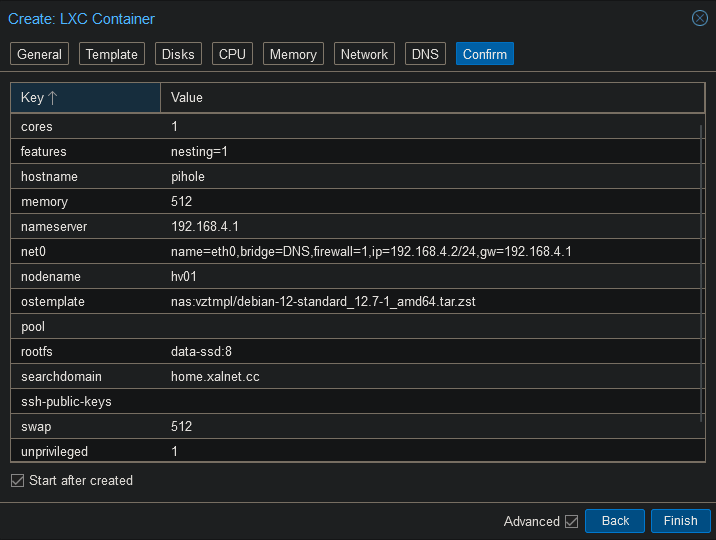The image size is (716, 540).
Task: Select the CPU tab
Action: 232,54
